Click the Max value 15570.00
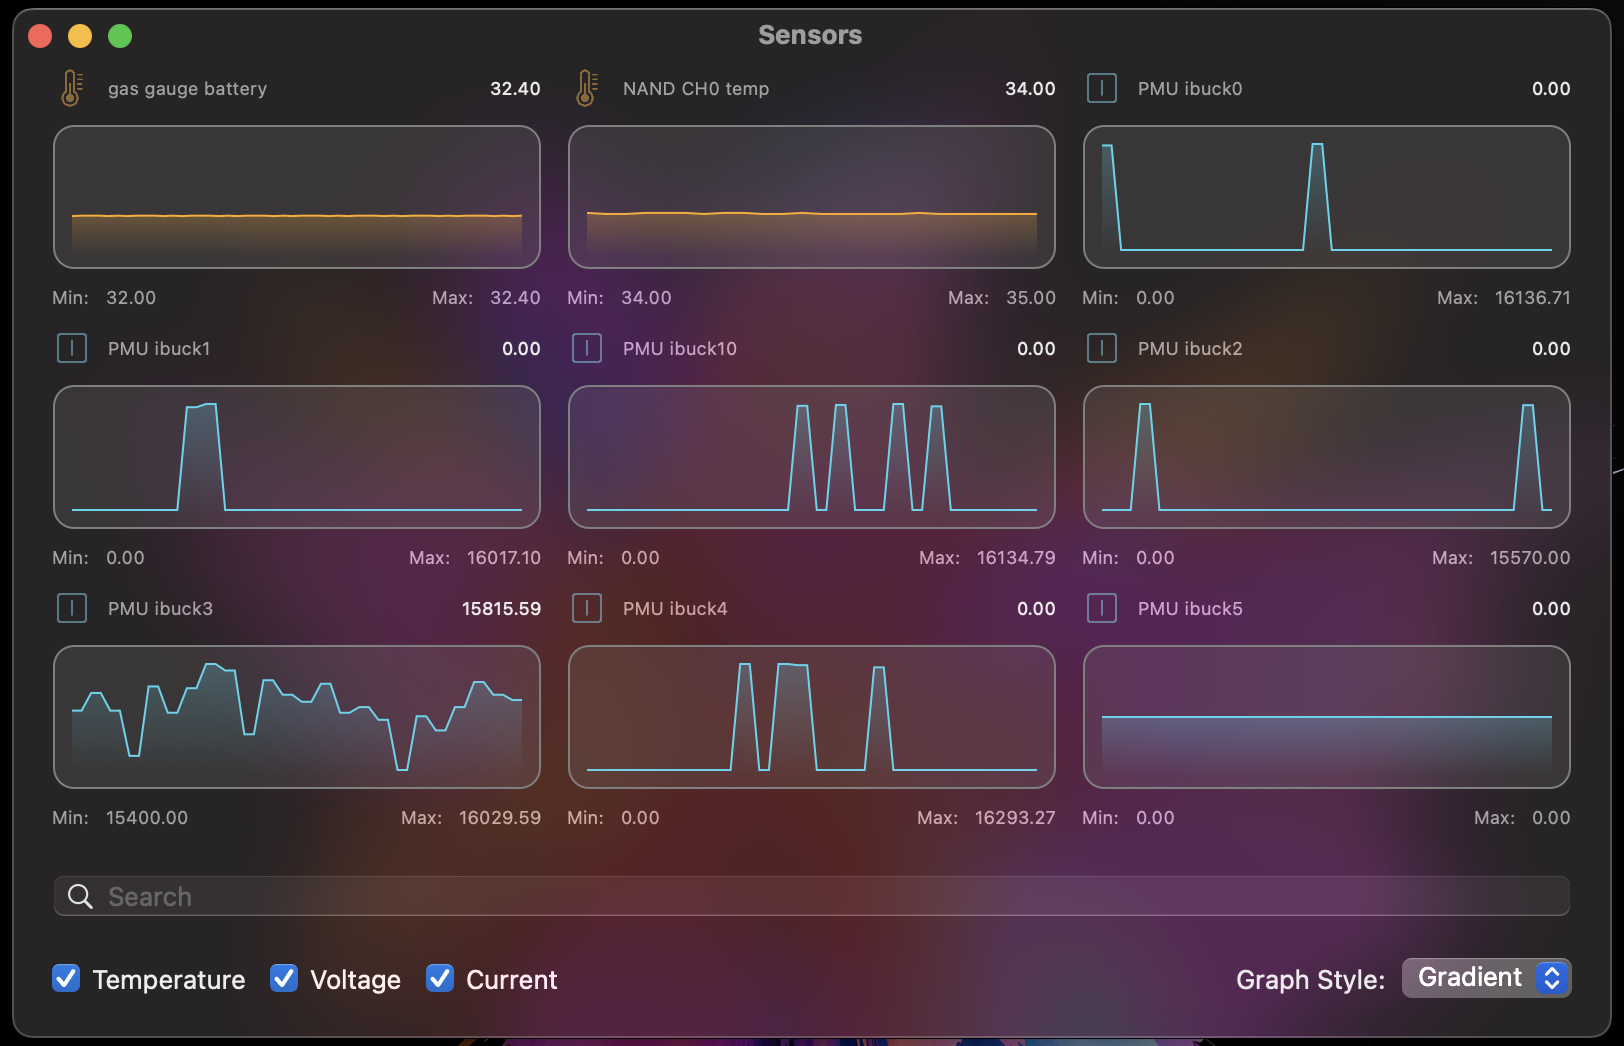The height and width of the screenshot is (1046, 1624). tap(1530, 558)
